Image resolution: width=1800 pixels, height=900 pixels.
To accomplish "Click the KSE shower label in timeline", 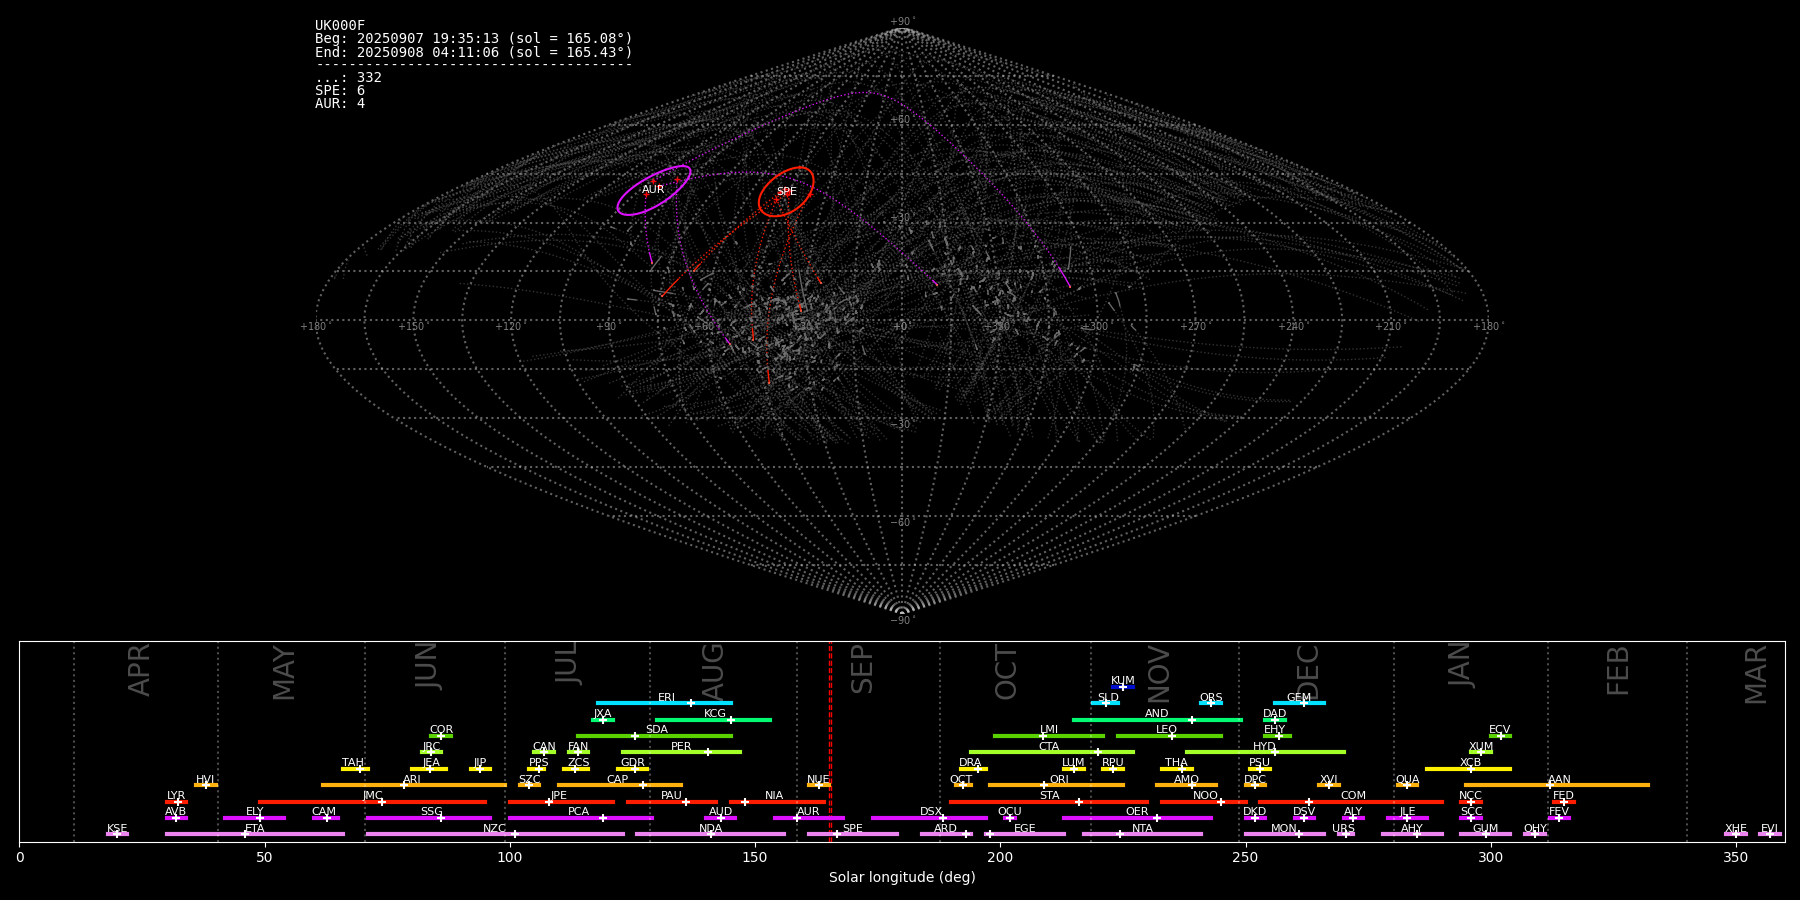I will pyautogui.click(x=117, y=829).
